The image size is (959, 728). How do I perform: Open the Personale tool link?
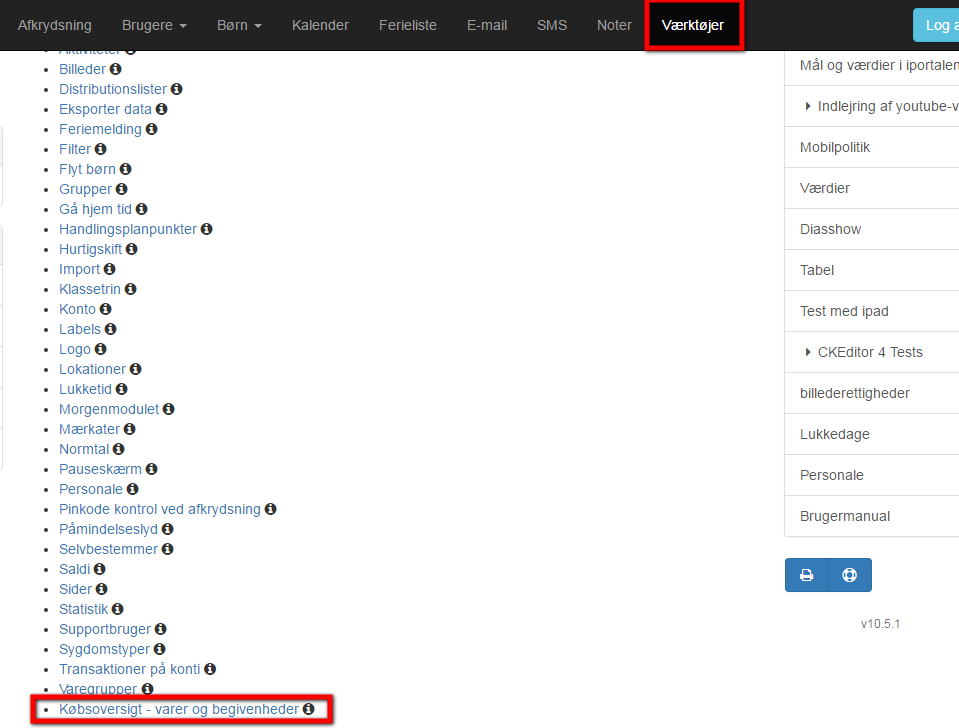pos(91,489)
